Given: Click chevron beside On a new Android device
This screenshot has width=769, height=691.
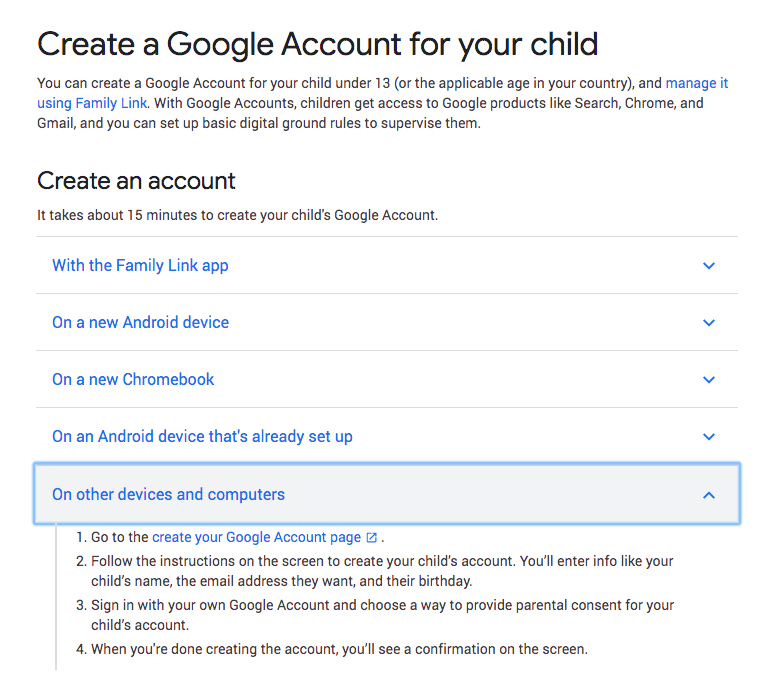Looking at the screenshot, I should 709,323.
